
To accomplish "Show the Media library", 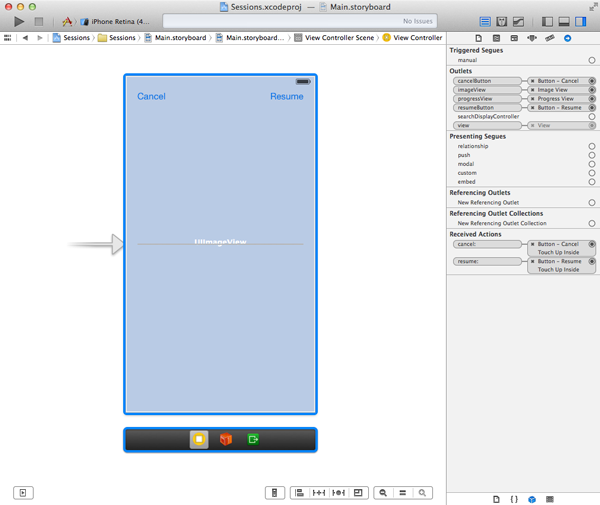I will coord(550,499).
